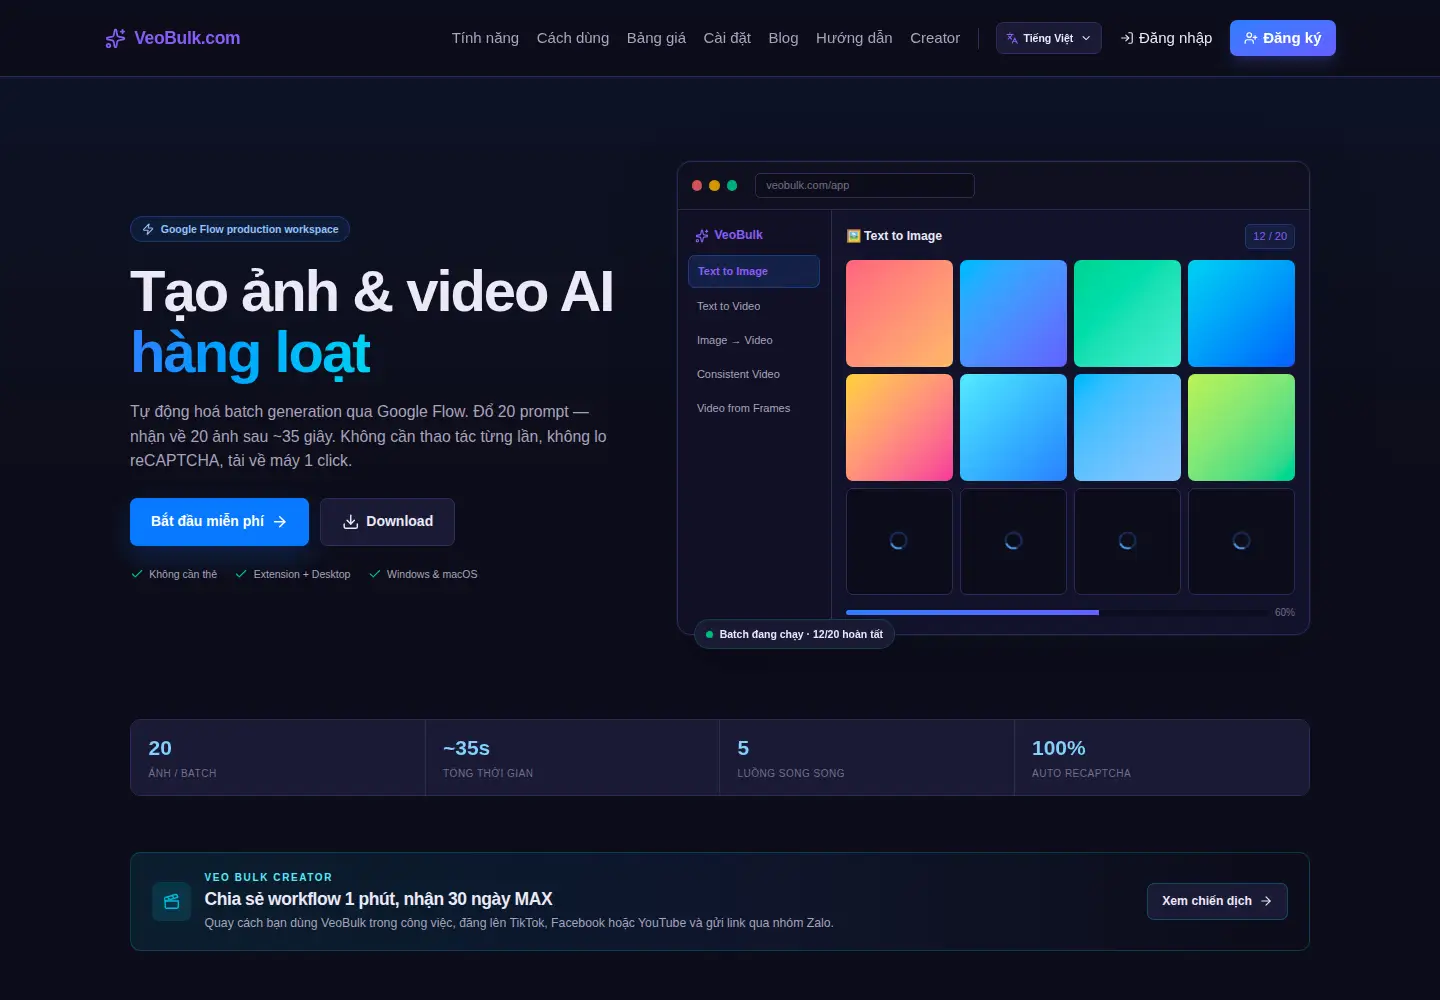Image resolution: width=1440 pixels, height=1000 pixels.
Task: Click the VeoBulk sparkle logo icon in header
Action: pyautogui.click(x=115, y=38)
